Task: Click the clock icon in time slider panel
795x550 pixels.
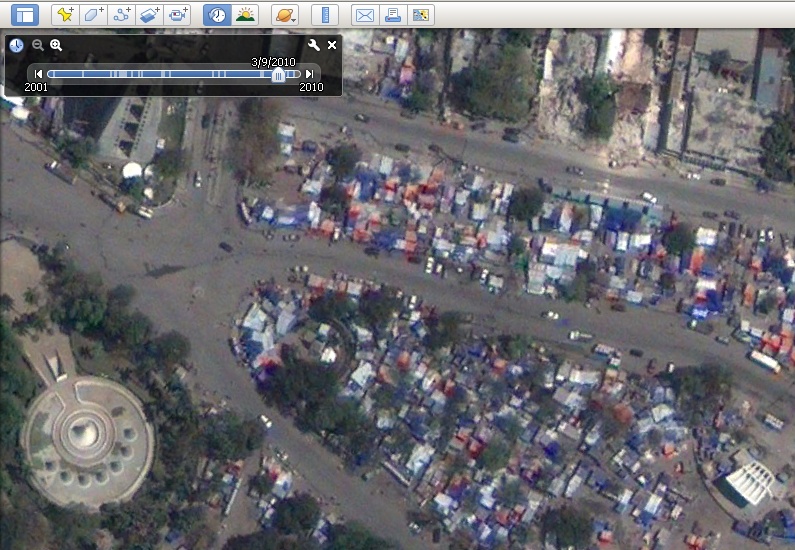Action: click(x=16, y=45)
